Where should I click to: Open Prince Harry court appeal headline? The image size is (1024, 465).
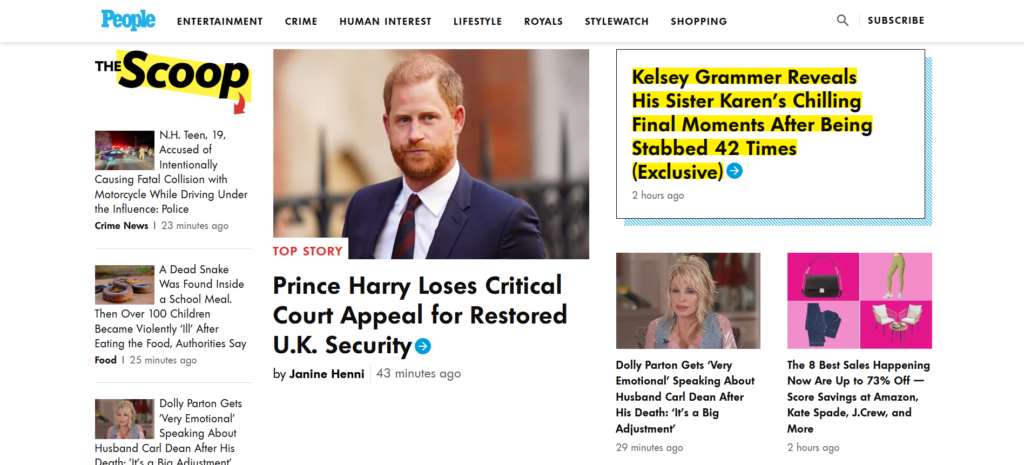tap(417, 315)
